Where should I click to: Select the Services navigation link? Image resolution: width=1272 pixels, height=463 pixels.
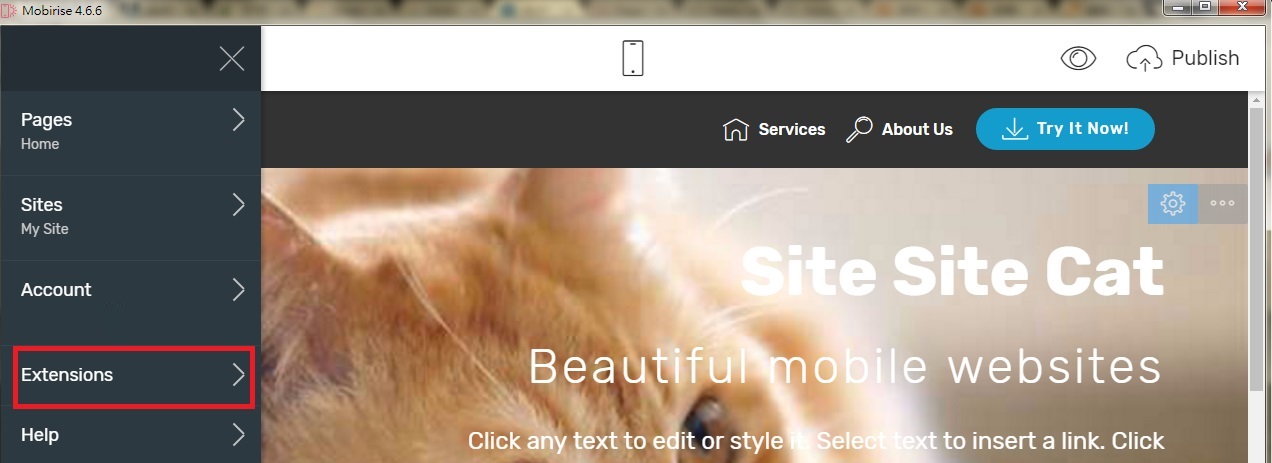pyautogui.click(x=792, y=129)
